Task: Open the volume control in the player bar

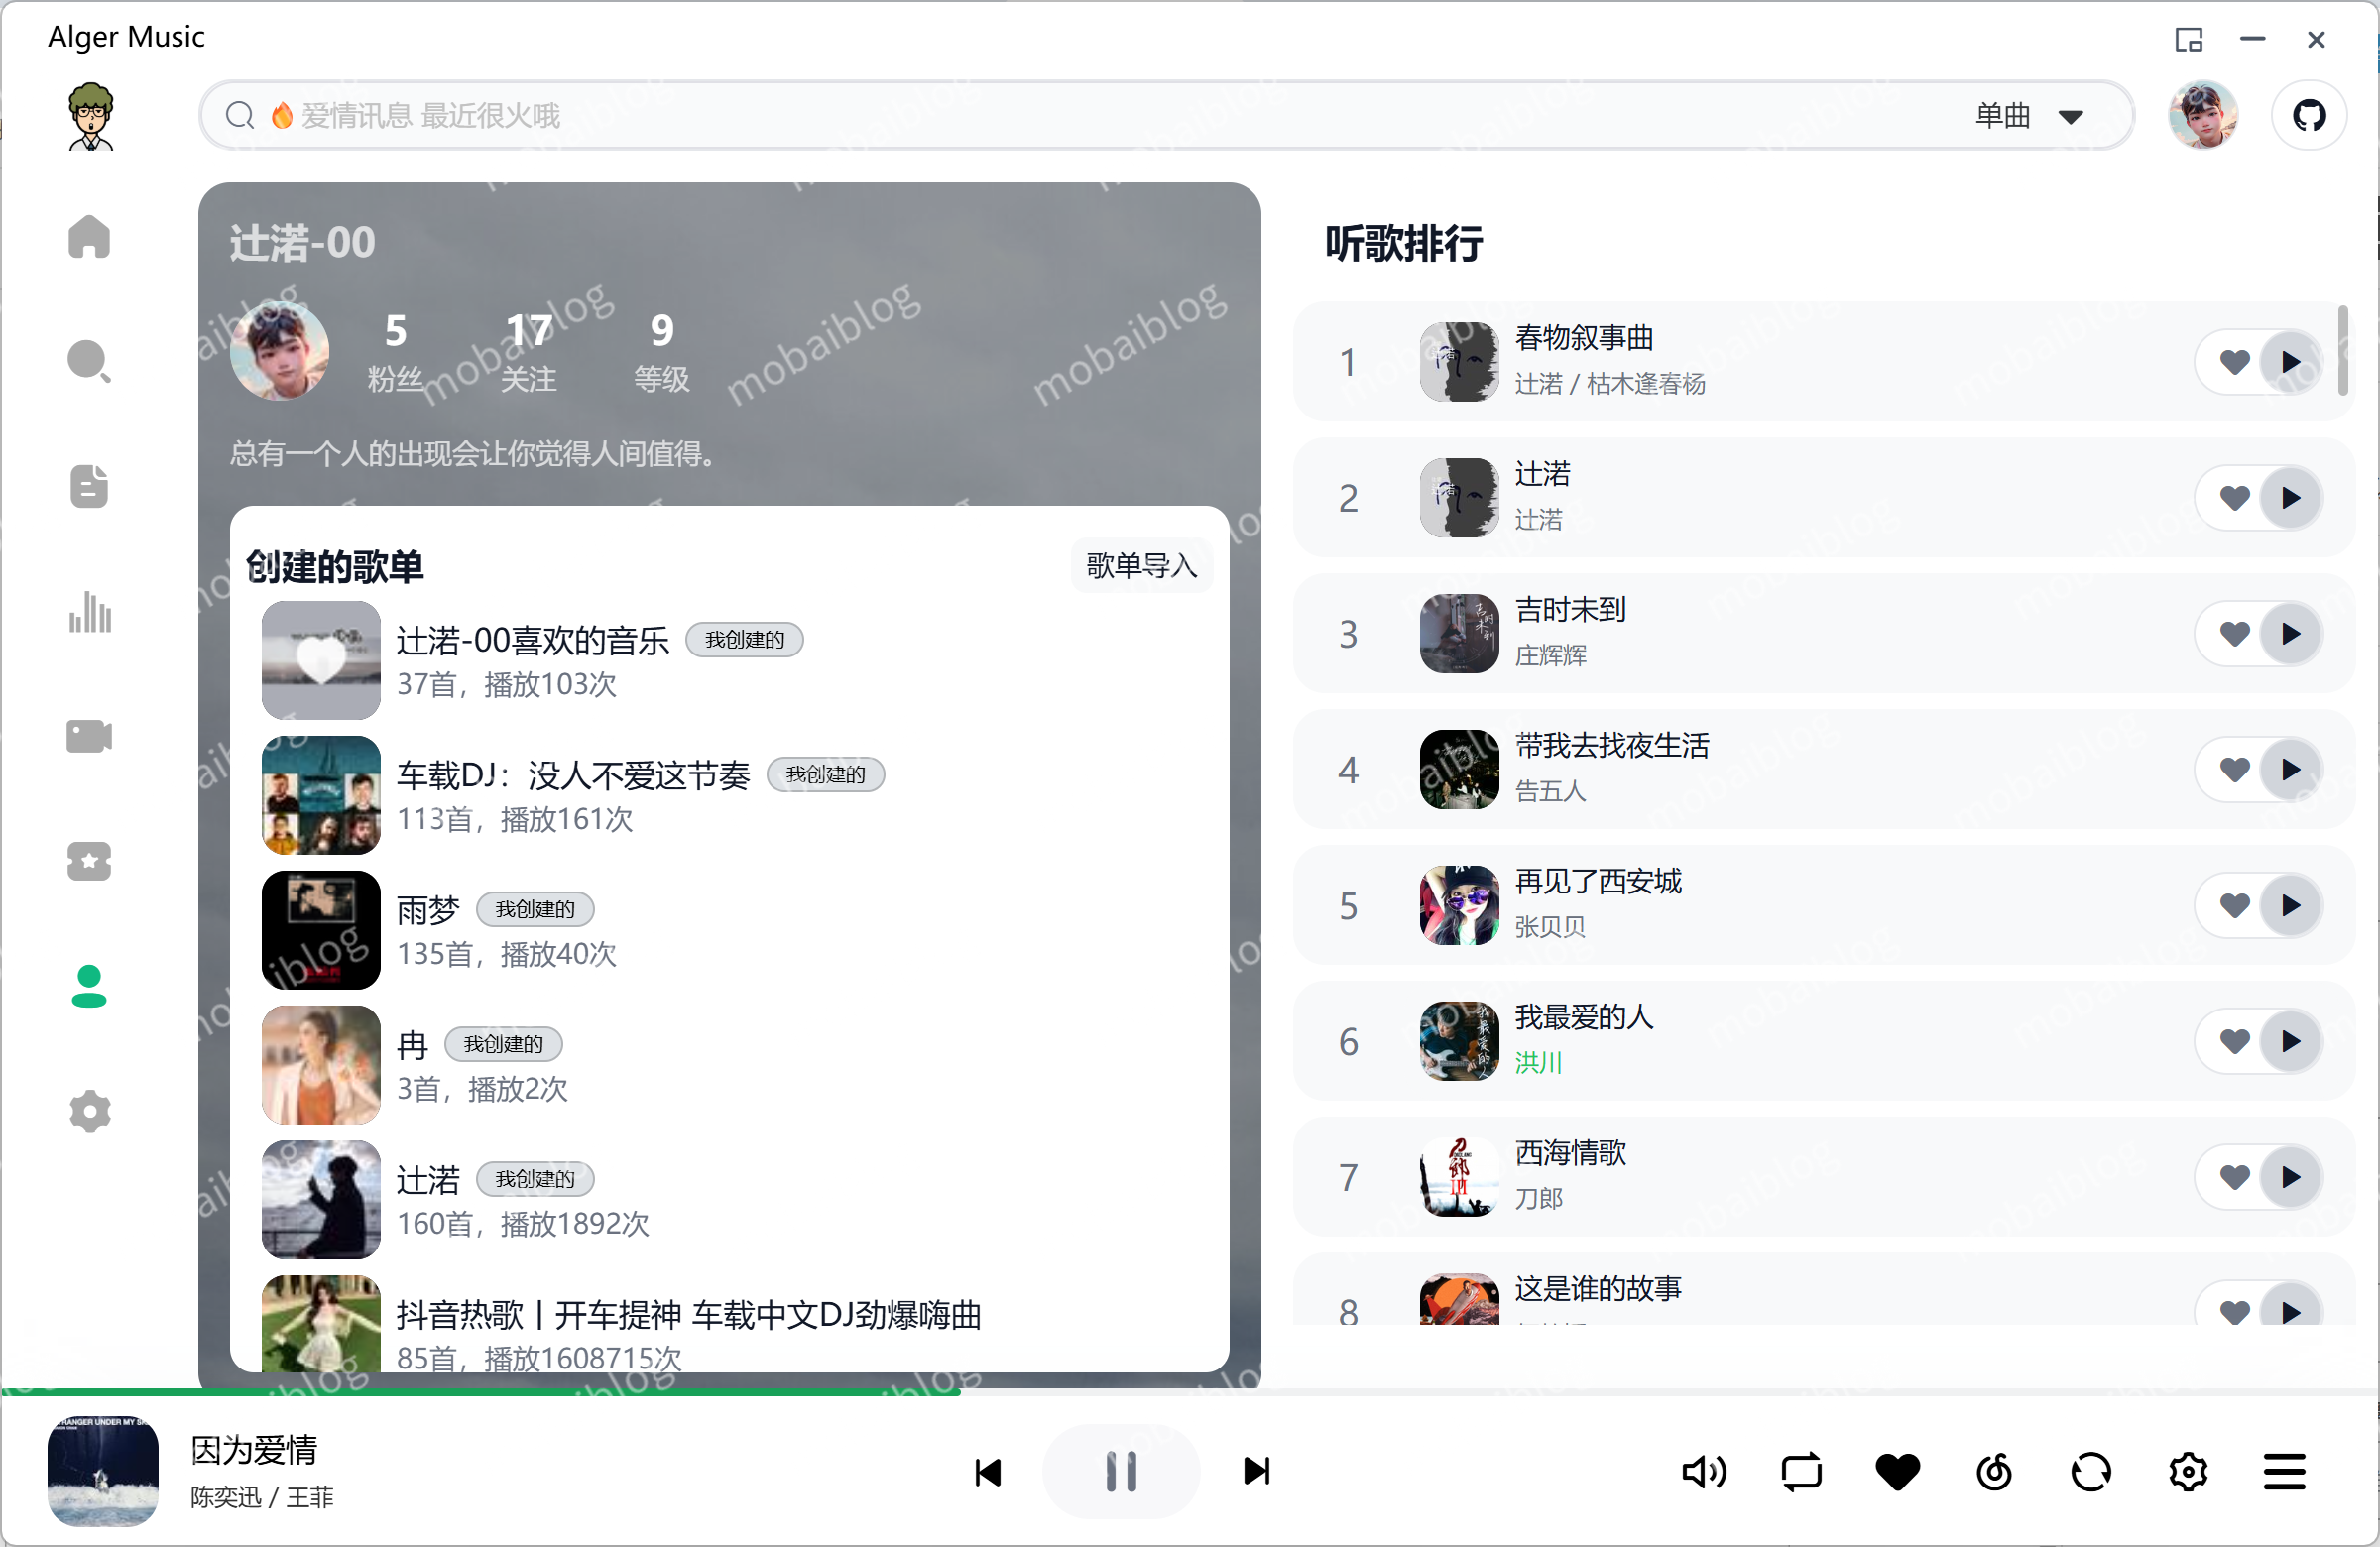Action: (x=1705, y=1471)
